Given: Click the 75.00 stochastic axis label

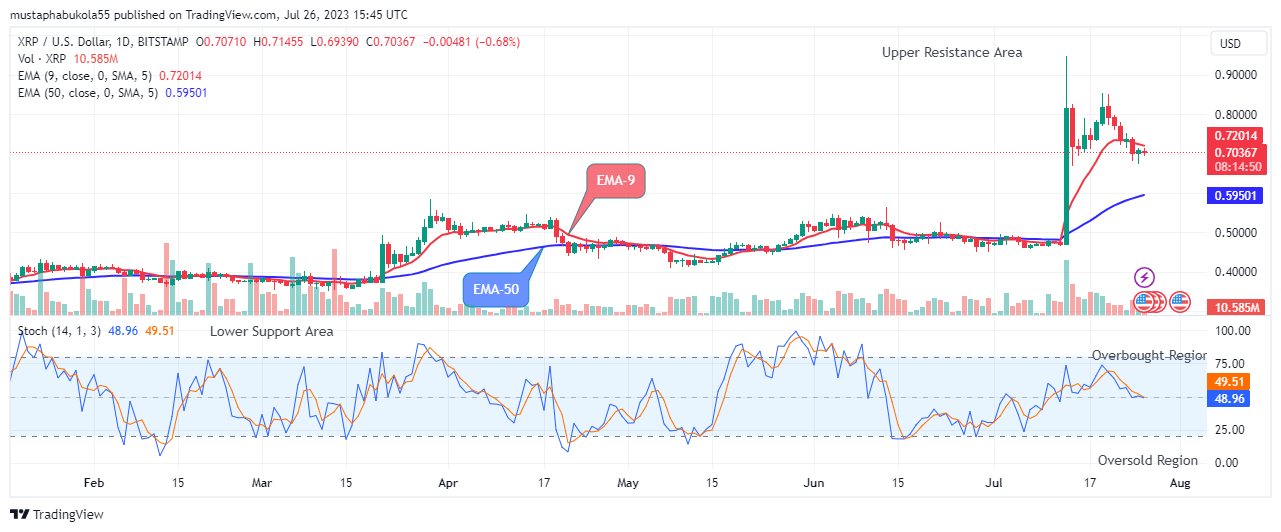Looking at the screenshot, I should (1229, 364).
